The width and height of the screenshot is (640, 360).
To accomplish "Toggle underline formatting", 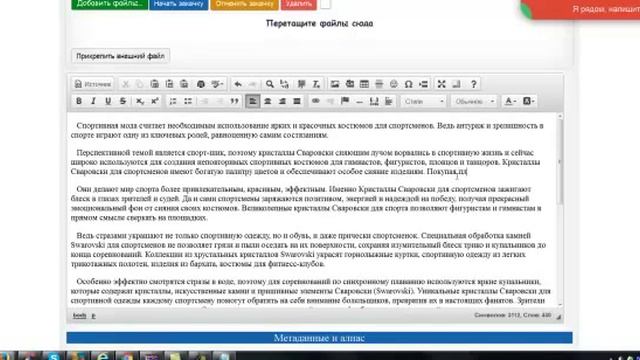I will pos(108,101).
